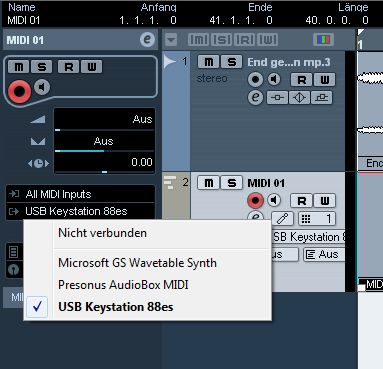The image size is (383, 369).
Task: Open the track color selector icon
Action: coord(323,40)
